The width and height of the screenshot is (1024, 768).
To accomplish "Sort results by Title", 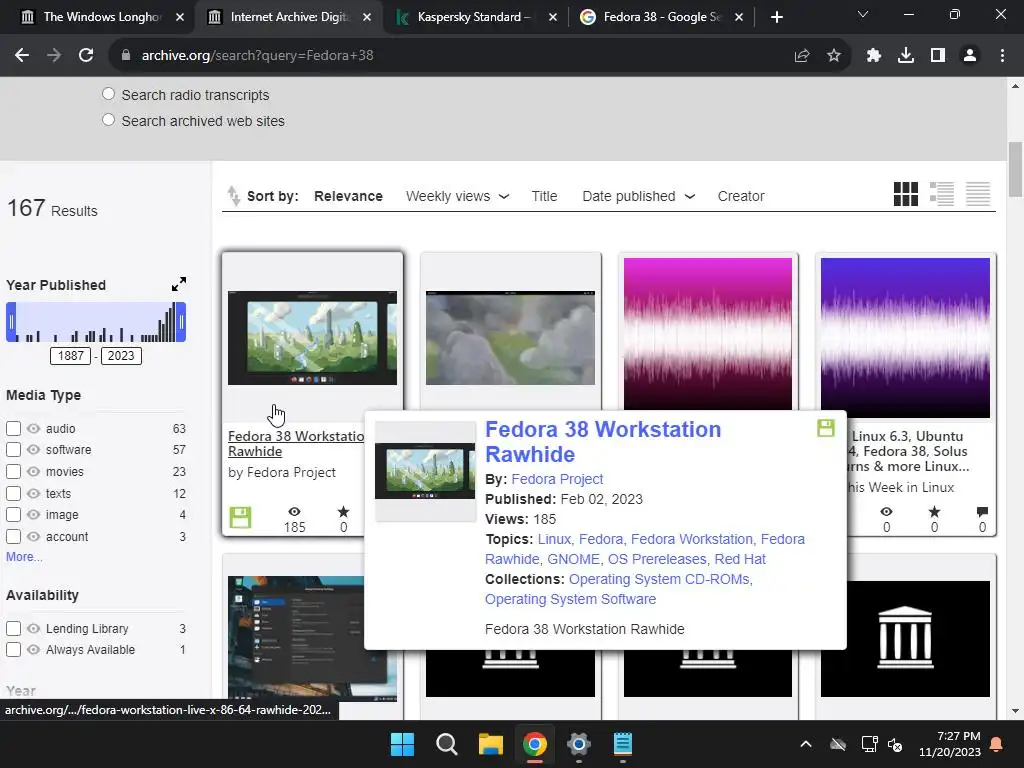I will click(544, 196).
